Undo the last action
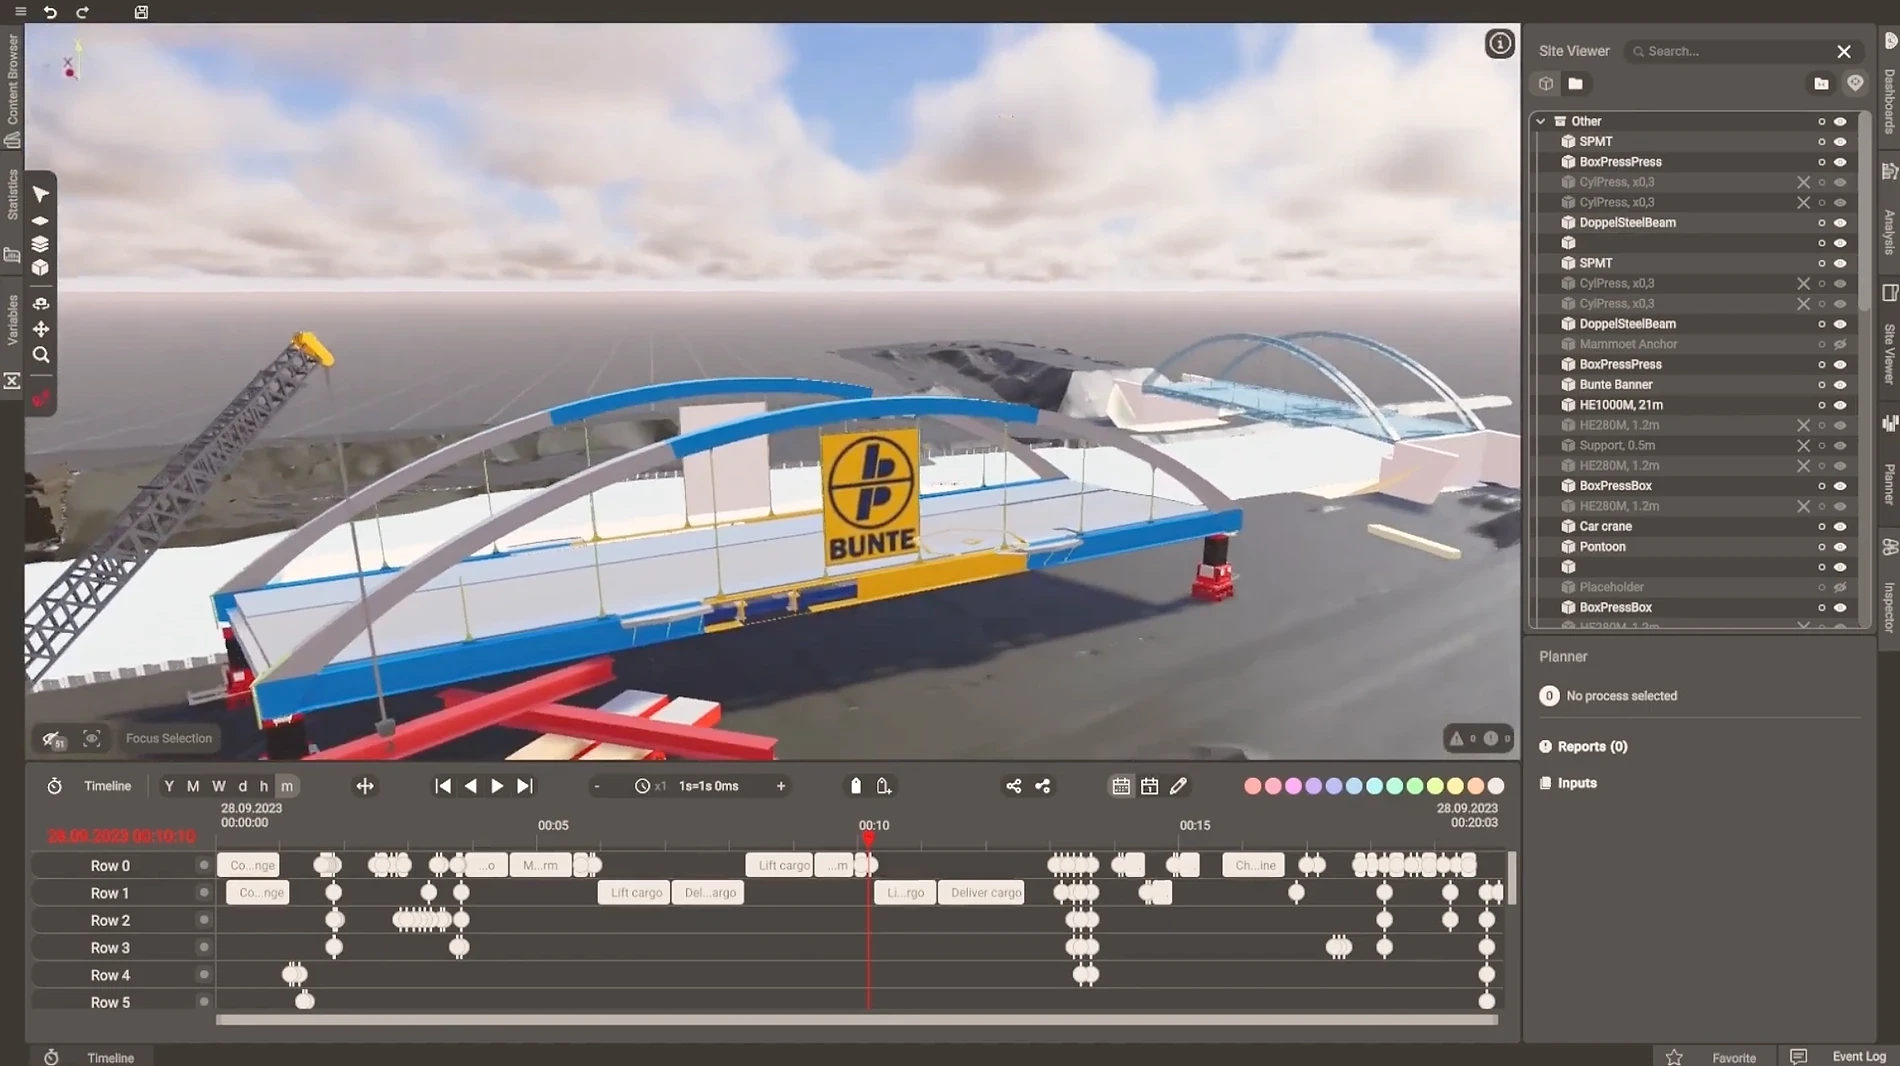 coord(50,12)
